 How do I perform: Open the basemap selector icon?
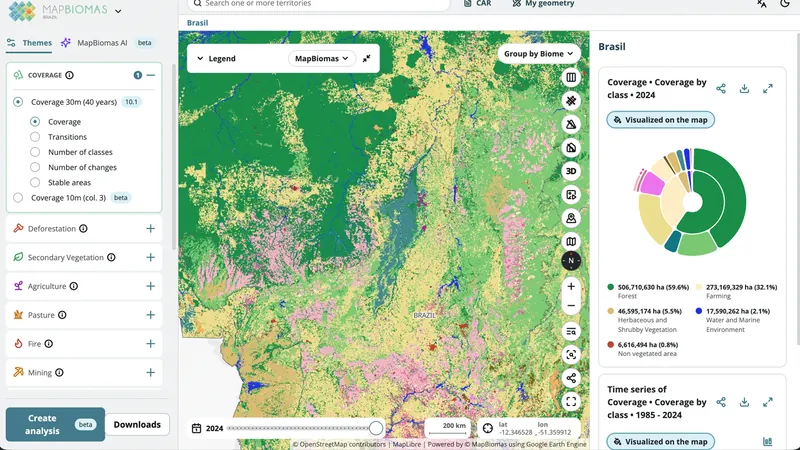tap(571, 242)
